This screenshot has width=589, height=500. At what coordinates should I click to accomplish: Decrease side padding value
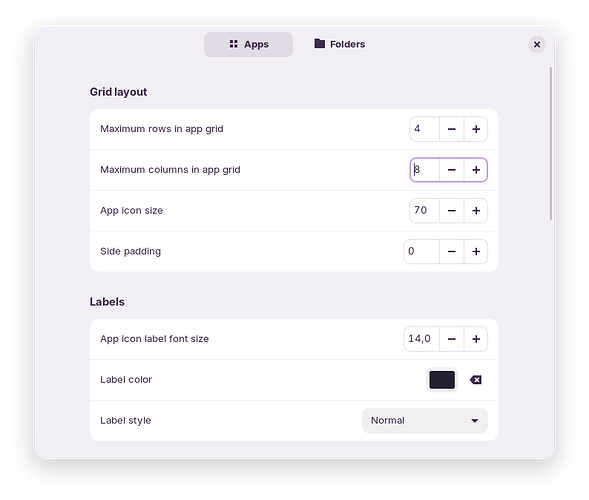(452, 251)
